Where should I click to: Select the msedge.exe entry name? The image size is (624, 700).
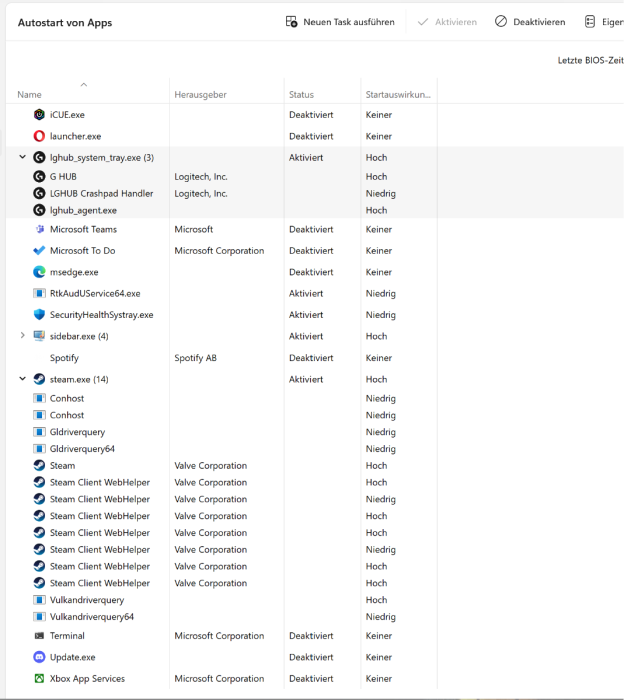point(74,272)
